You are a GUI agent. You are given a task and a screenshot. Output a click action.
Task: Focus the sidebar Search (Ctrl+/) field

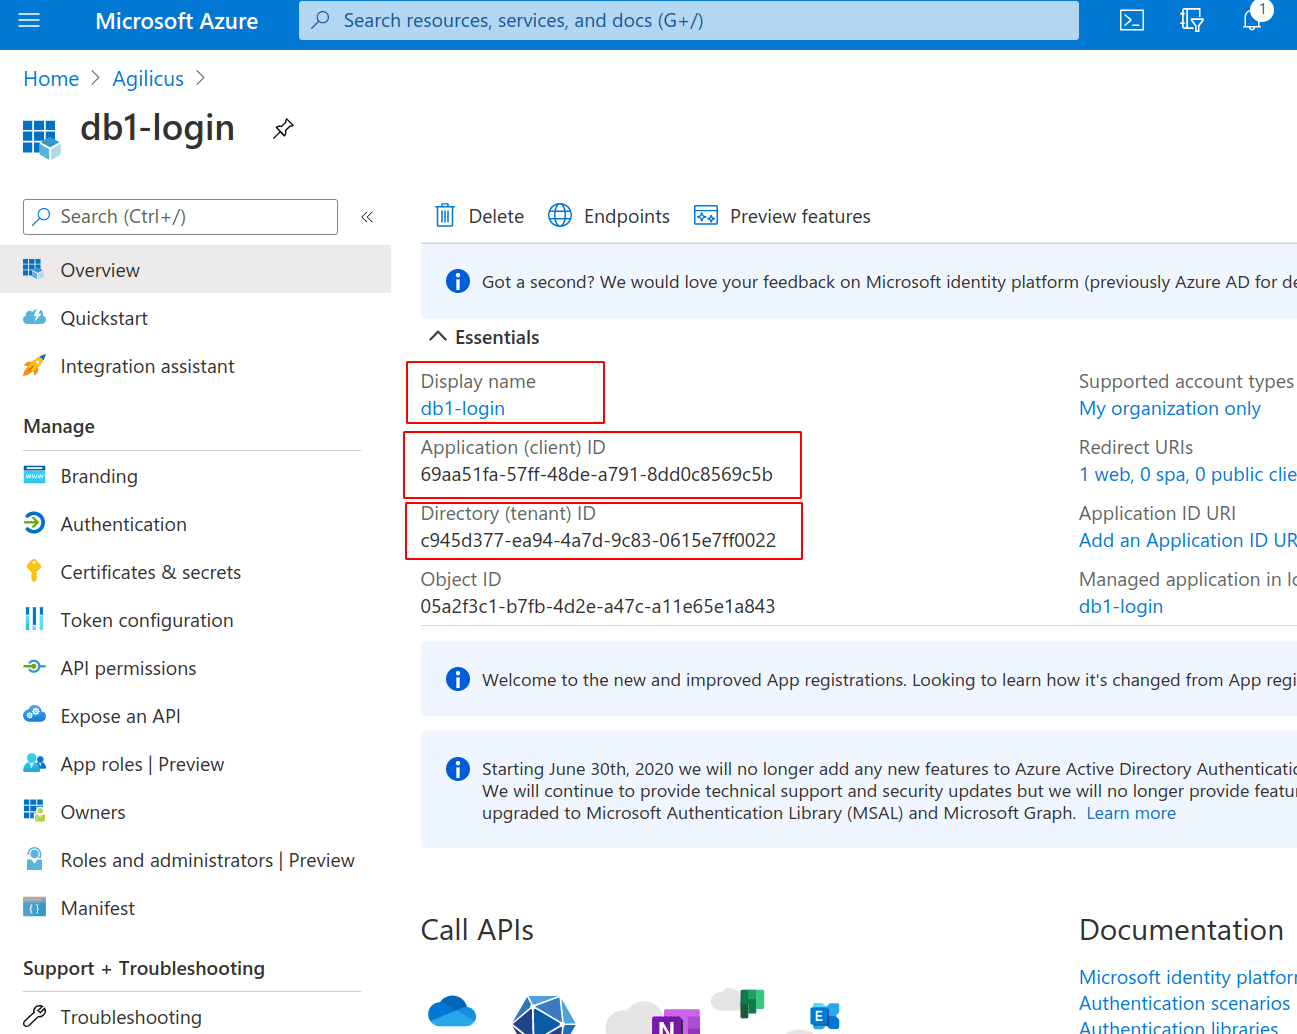[x=180, y=217]
